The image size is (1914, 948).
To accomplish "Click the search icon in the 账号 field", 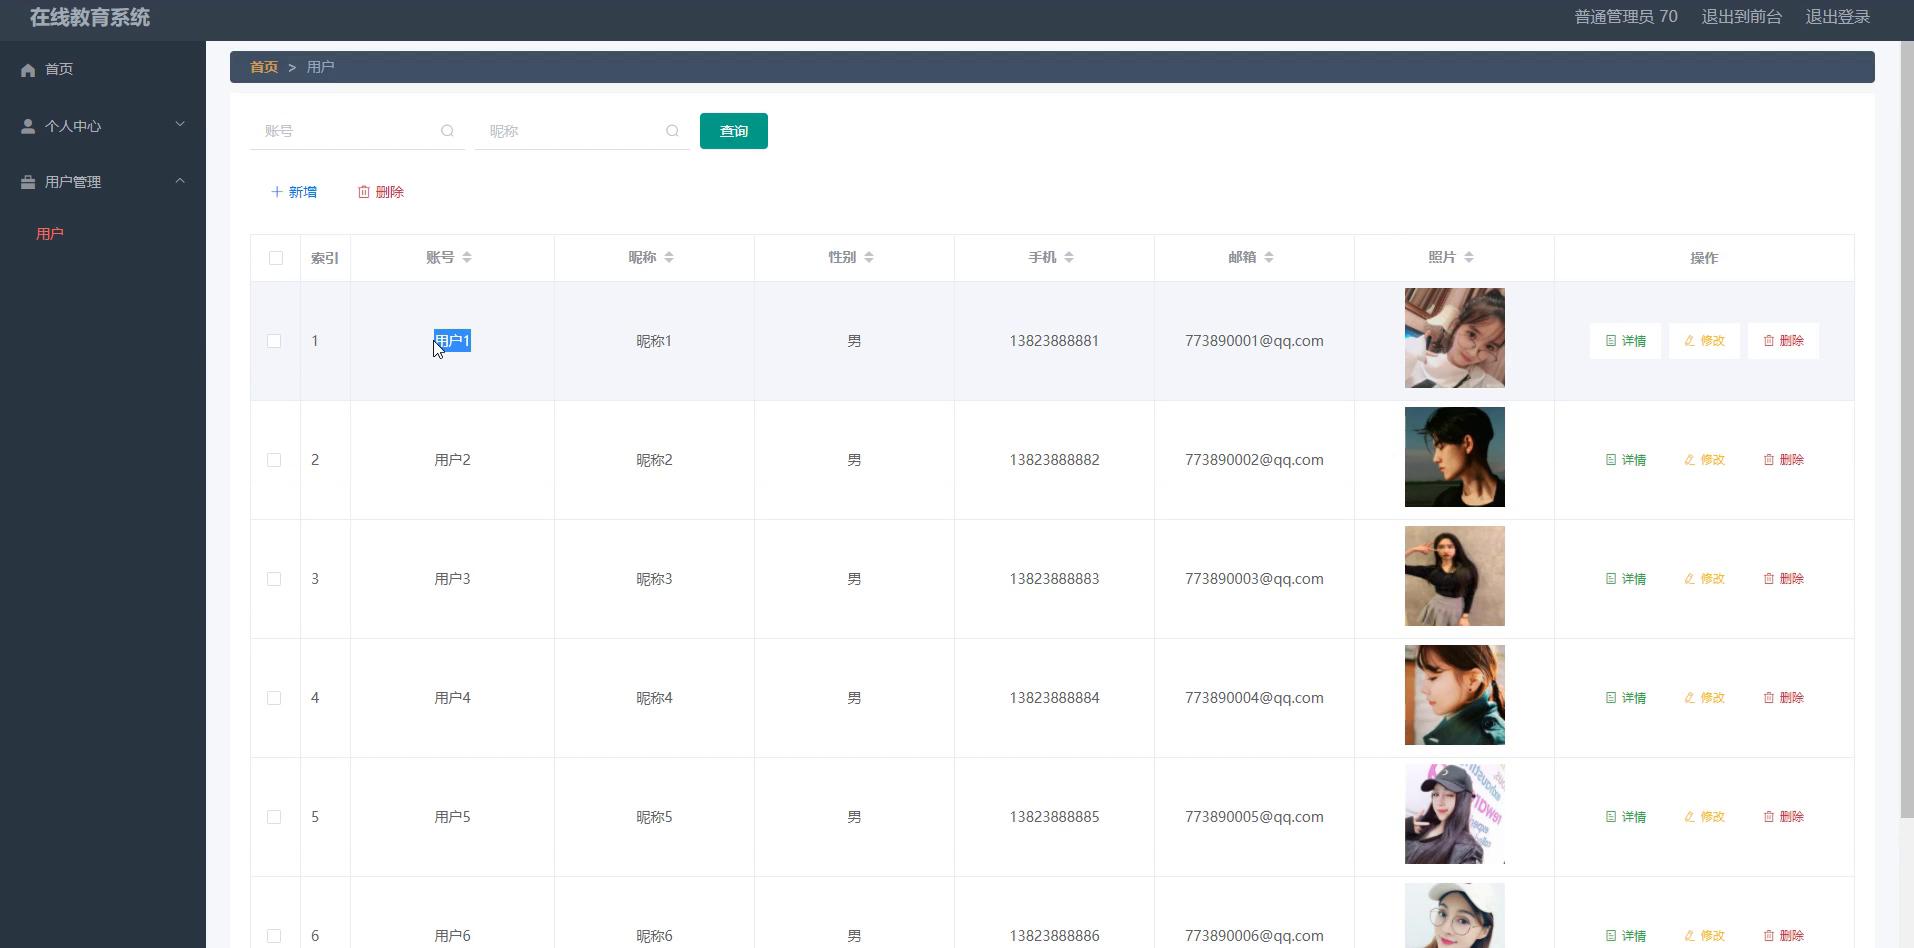I will point(447,131).
